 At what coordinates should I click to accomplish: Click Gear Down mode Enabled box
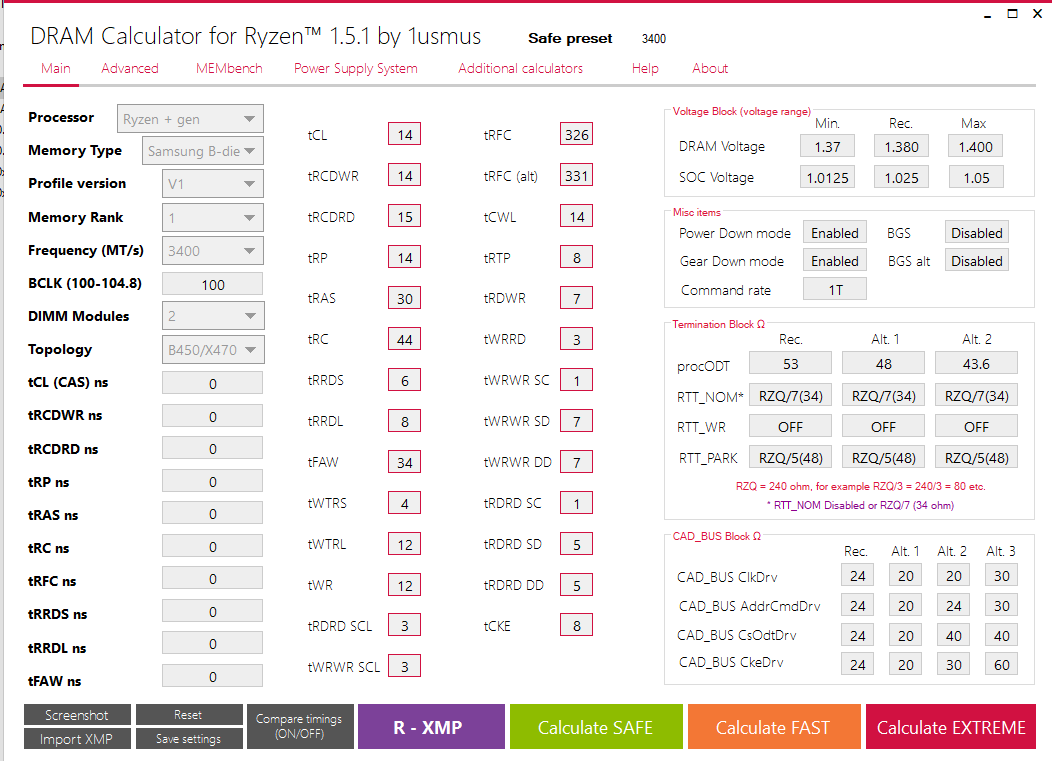(835, 260)
